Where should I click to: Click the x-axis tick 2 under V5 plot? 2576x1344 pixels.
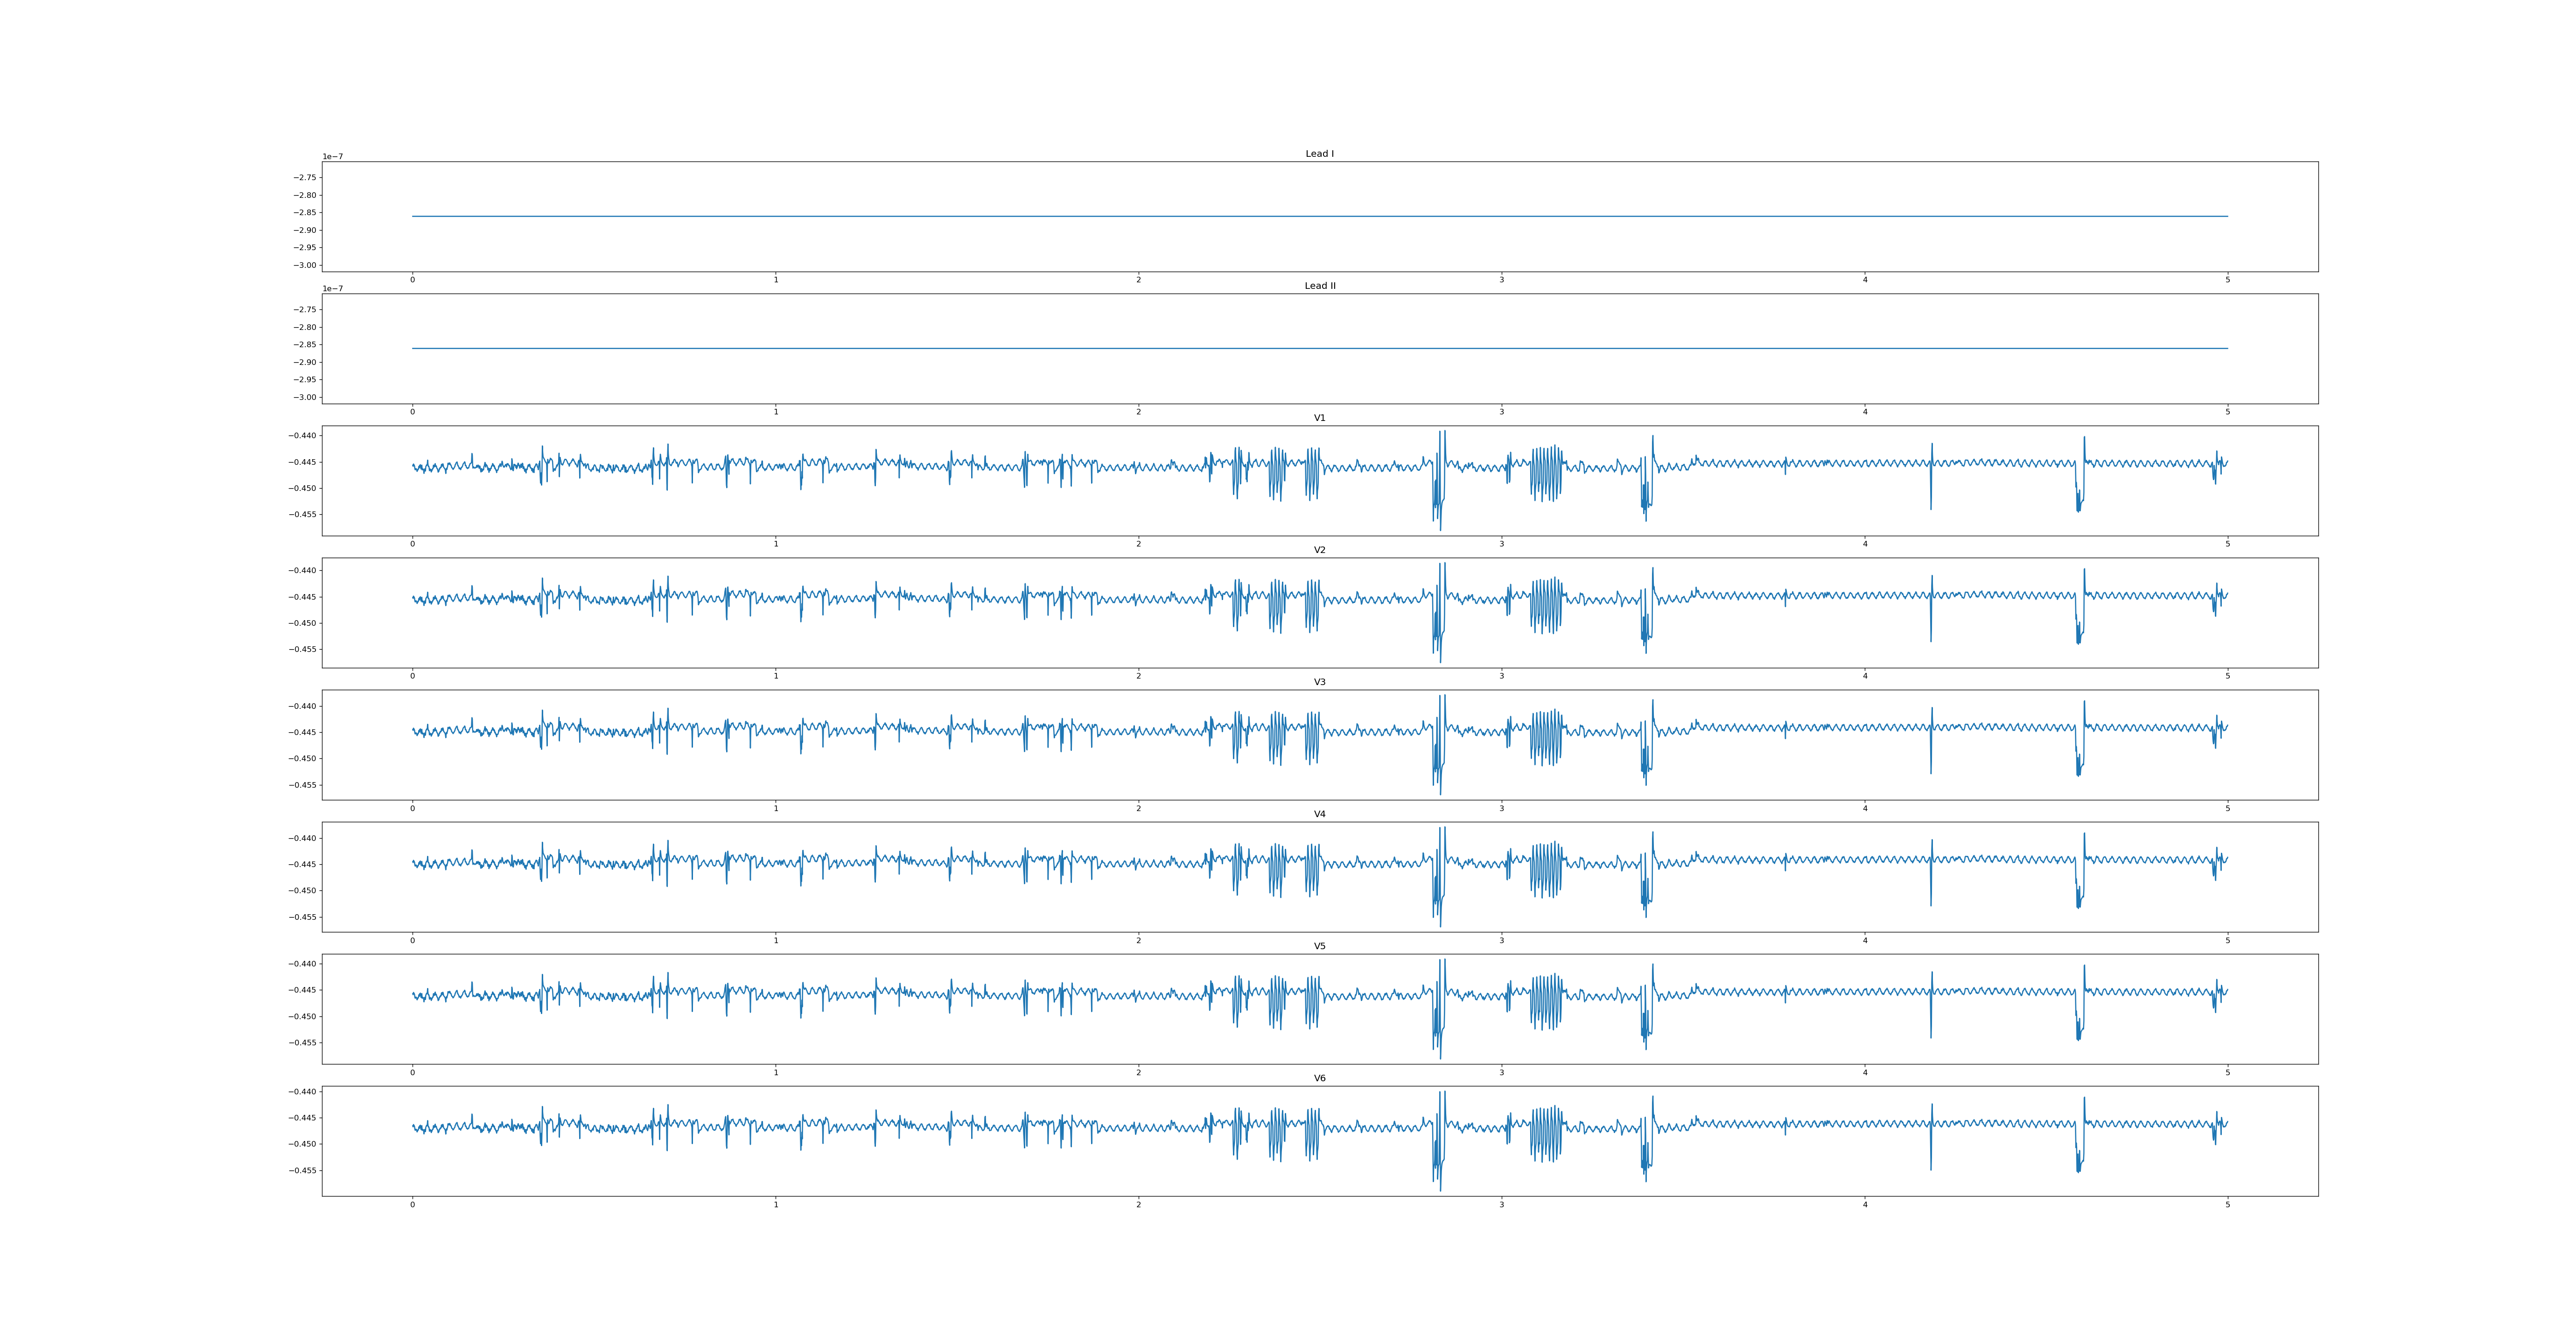1138,1072
